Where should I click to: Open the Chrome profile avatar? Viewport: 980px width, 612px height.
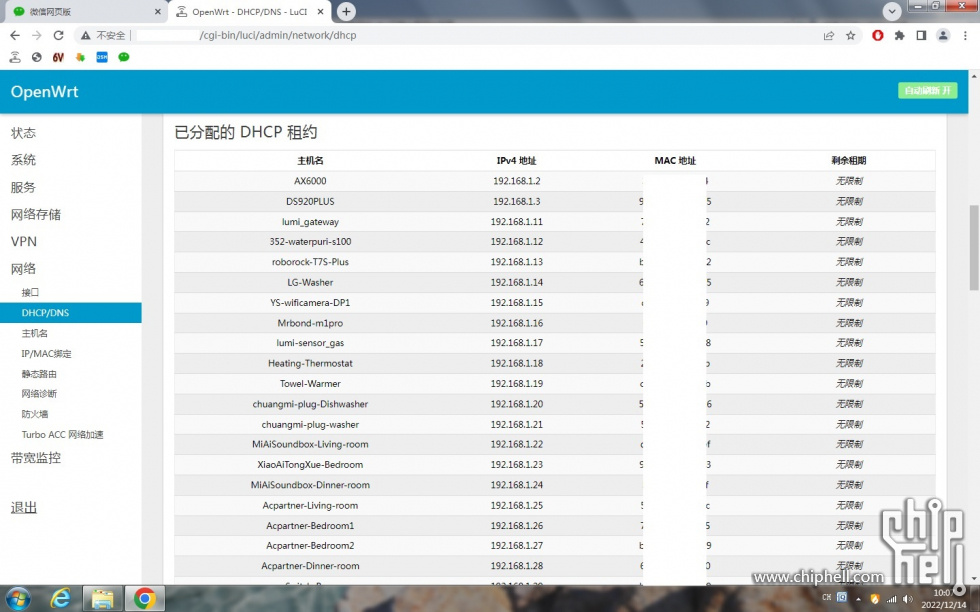click(x=943, y=36)
